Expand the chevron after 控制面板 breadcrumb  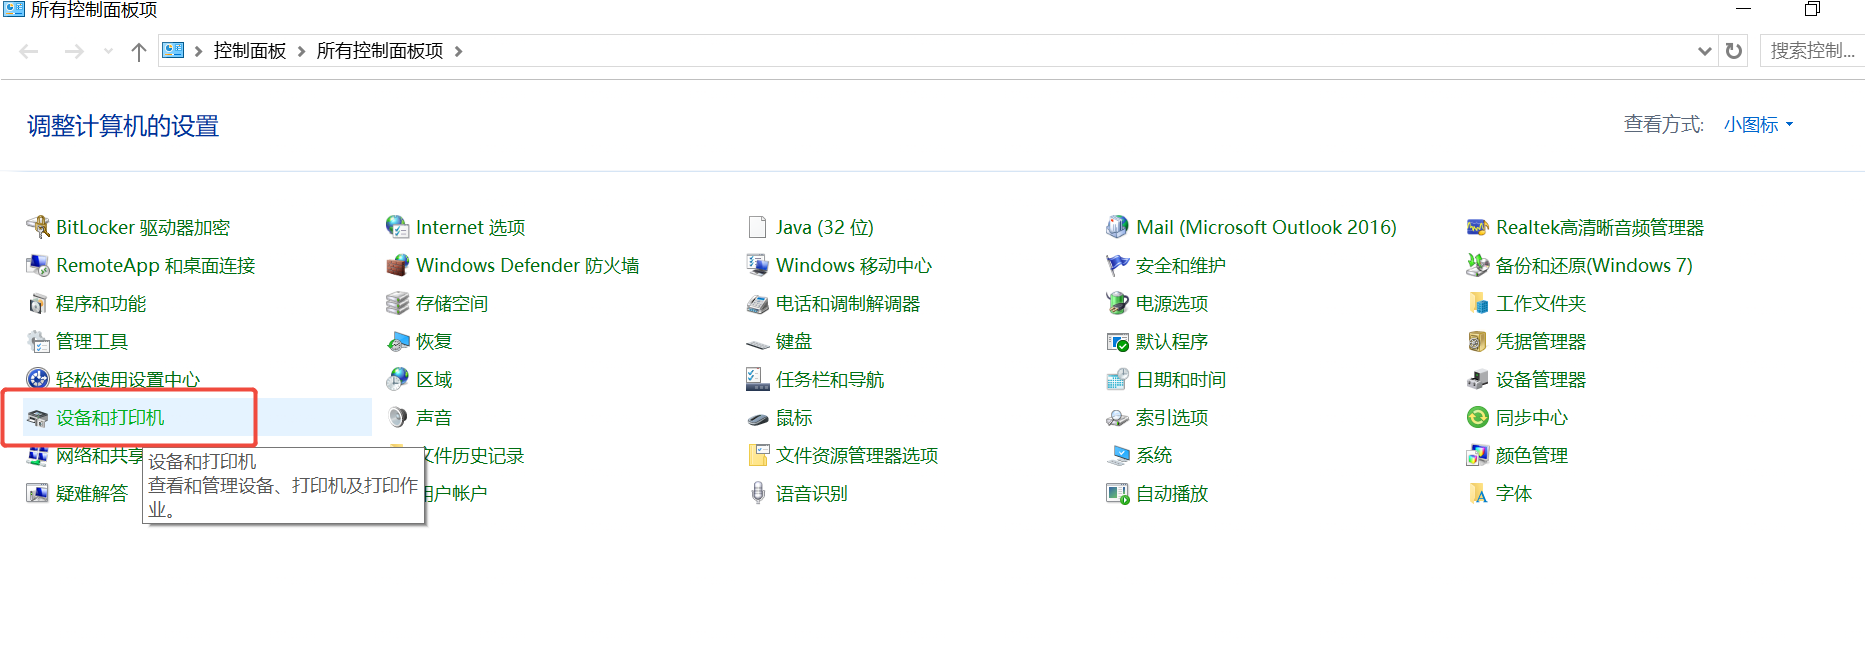[x=301, y=51]
